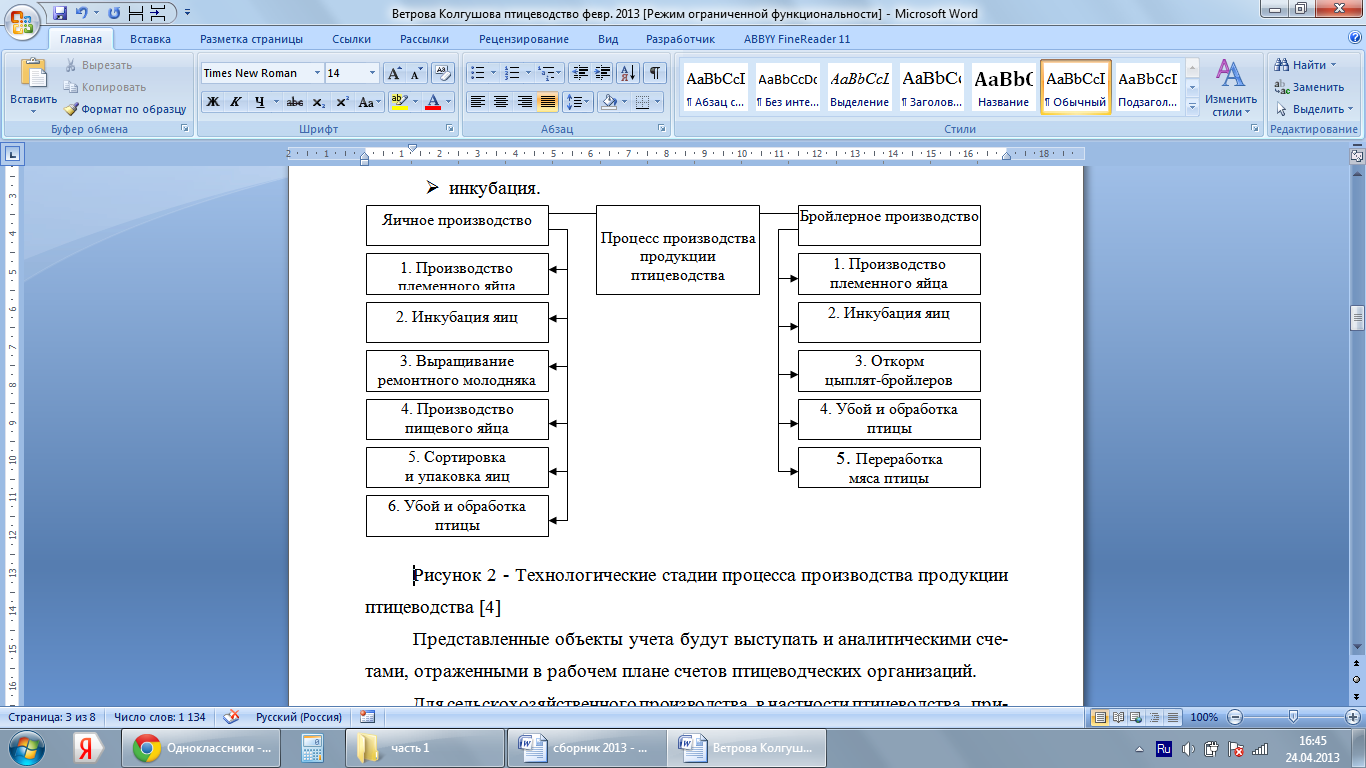Click Заменить (Replace) button

pos(1309,87)
